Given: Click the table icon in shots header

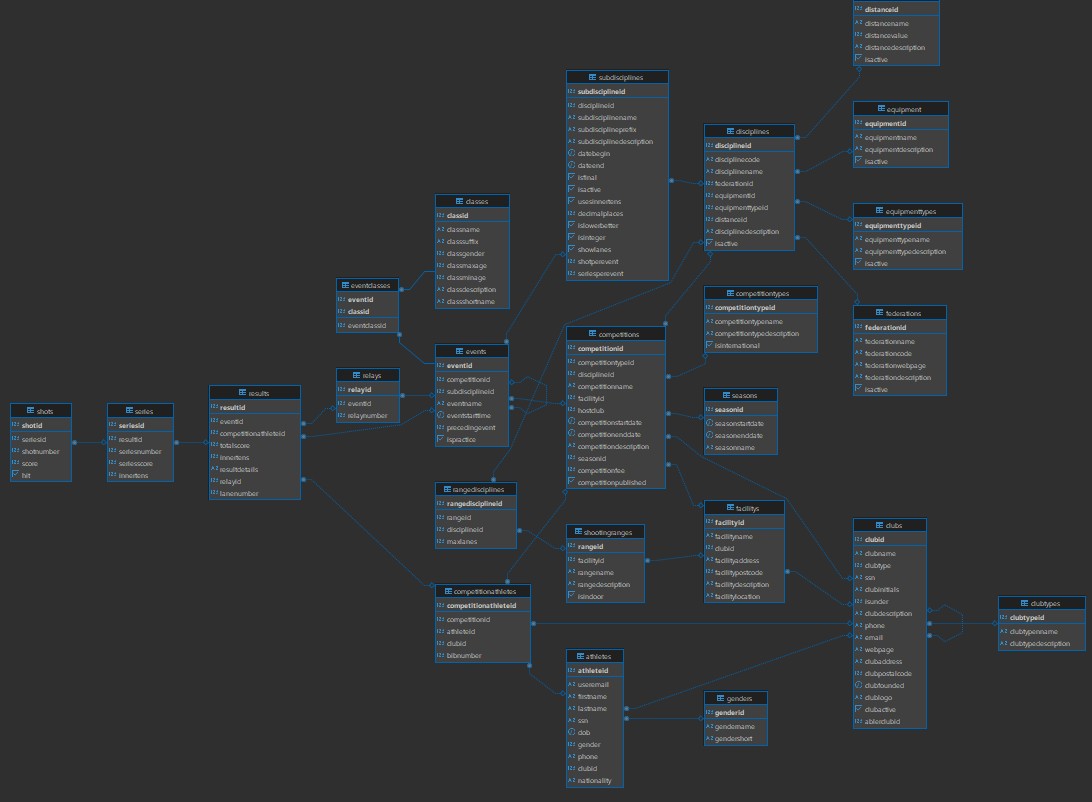Looking at the screenshot, I should 30,411.
